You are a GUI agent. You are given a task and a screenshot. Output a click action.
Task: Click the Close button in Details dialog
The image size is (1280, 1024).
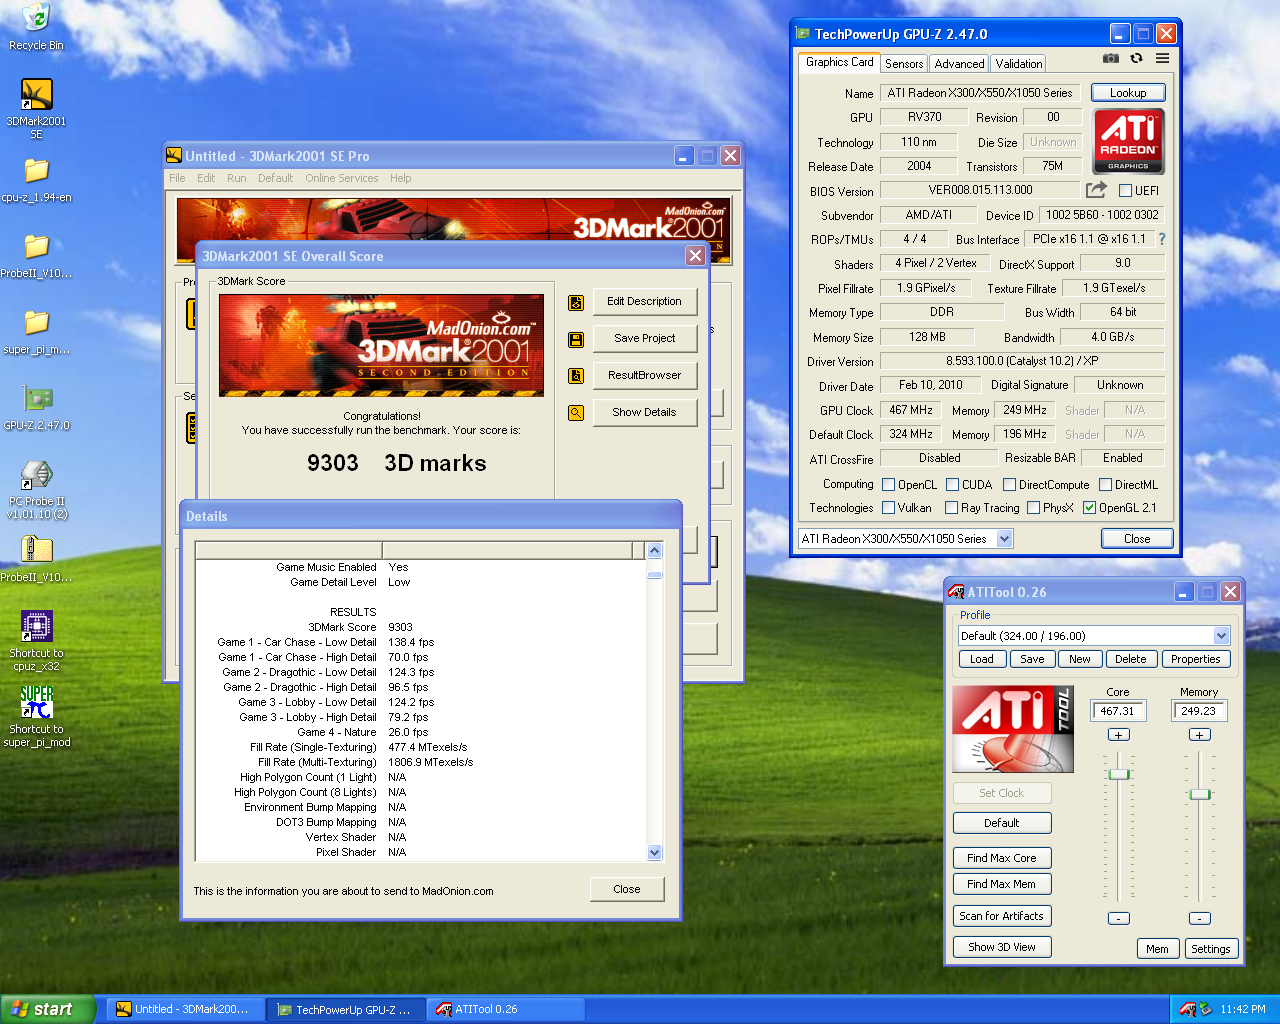pos(627,889)
